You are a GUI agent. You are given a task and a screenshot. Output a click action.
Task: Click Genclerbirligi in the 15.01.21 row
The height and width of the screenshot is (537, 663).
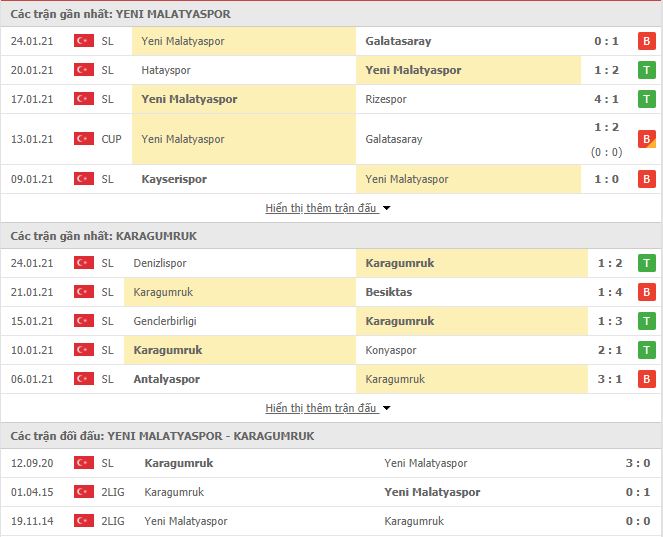(x=165, y=321)
